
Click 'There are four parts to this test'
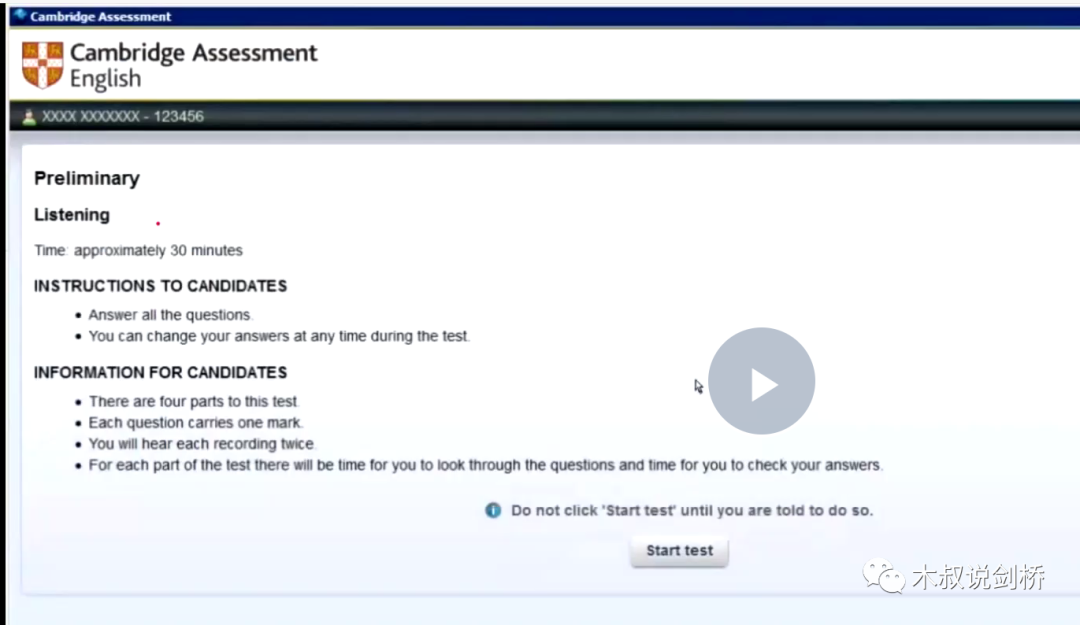pyautogui.click(x=194, y=401)
